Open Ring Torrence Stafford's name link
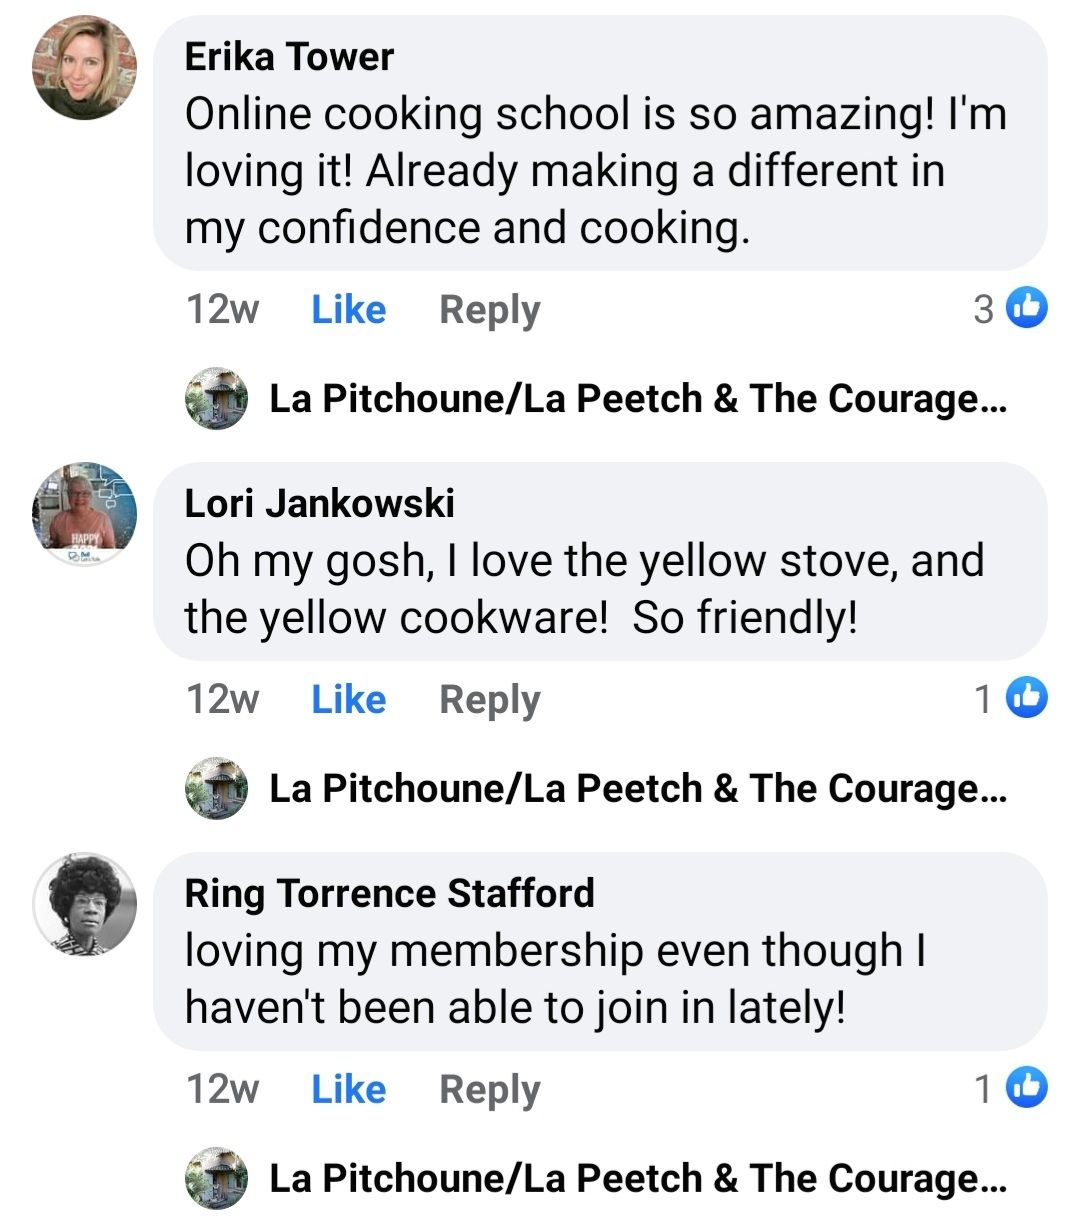 coord(389,893)
